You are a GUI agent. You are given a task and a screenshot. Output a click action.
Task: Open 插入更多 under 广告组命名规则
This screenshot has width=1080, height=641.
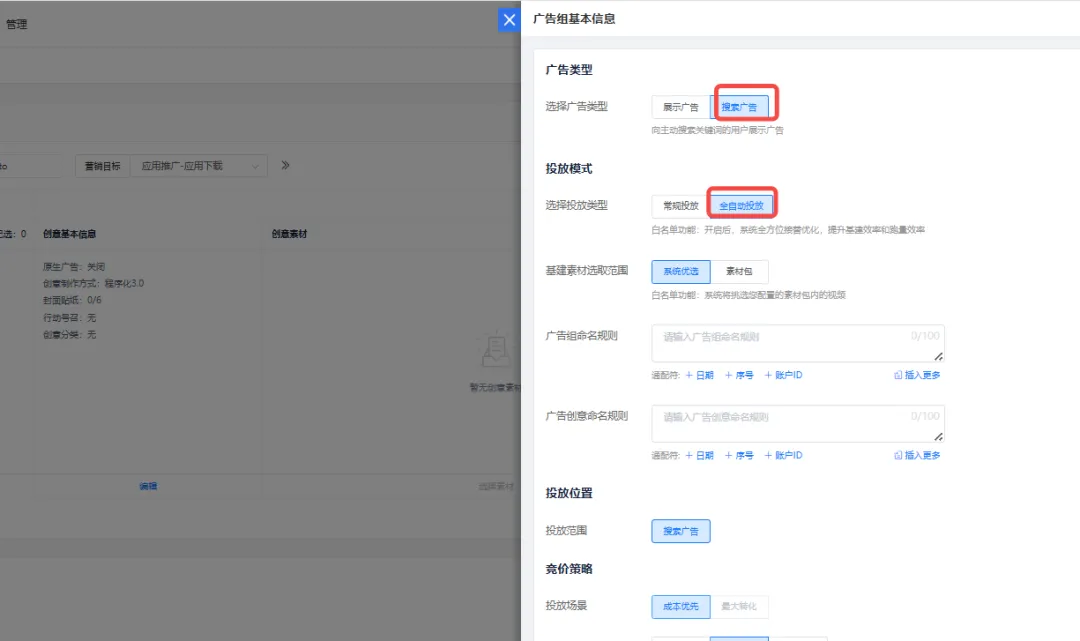click(917, 375)
